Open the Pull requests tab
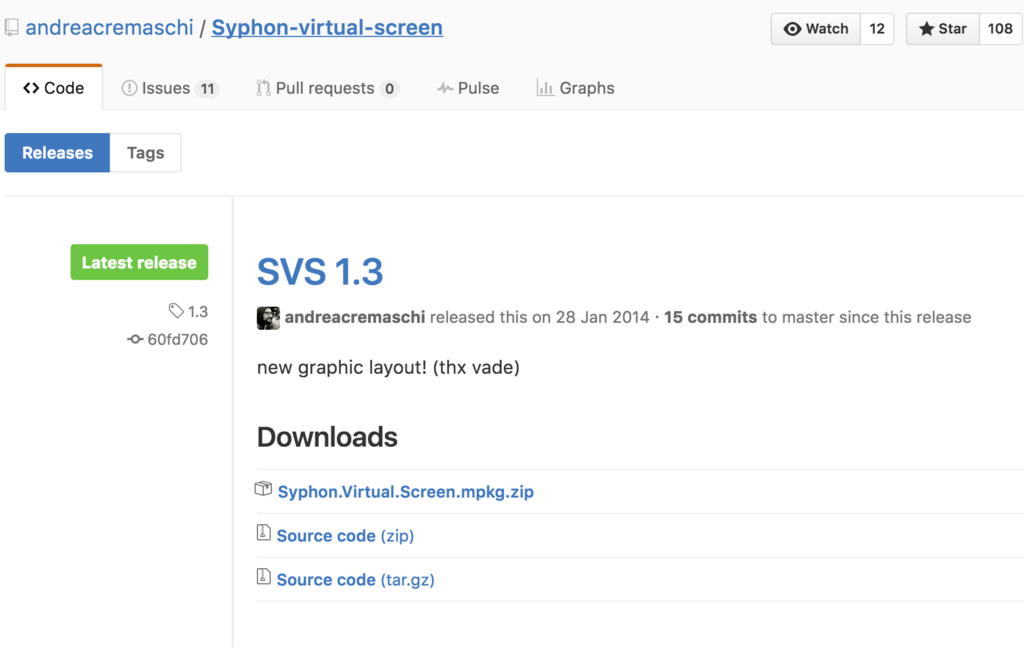This screenshot has width=1024, height=670. pyautogui.click(x=327, y=88)
